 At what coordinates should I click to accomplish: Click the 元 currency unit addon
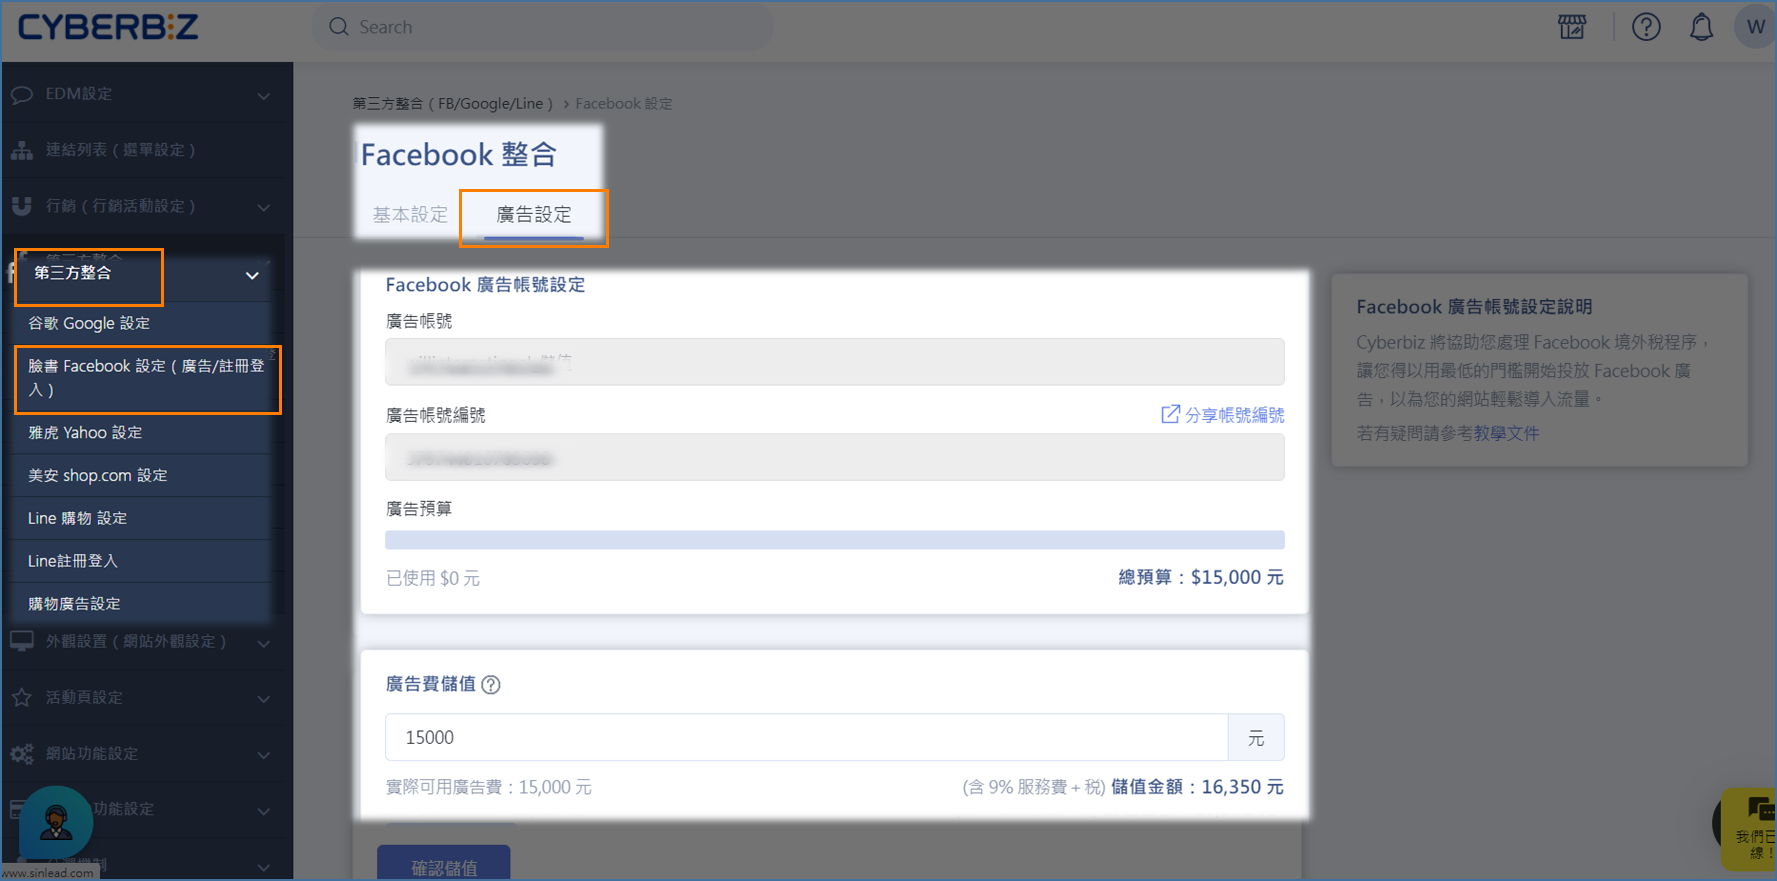[x=1257, y=737]
